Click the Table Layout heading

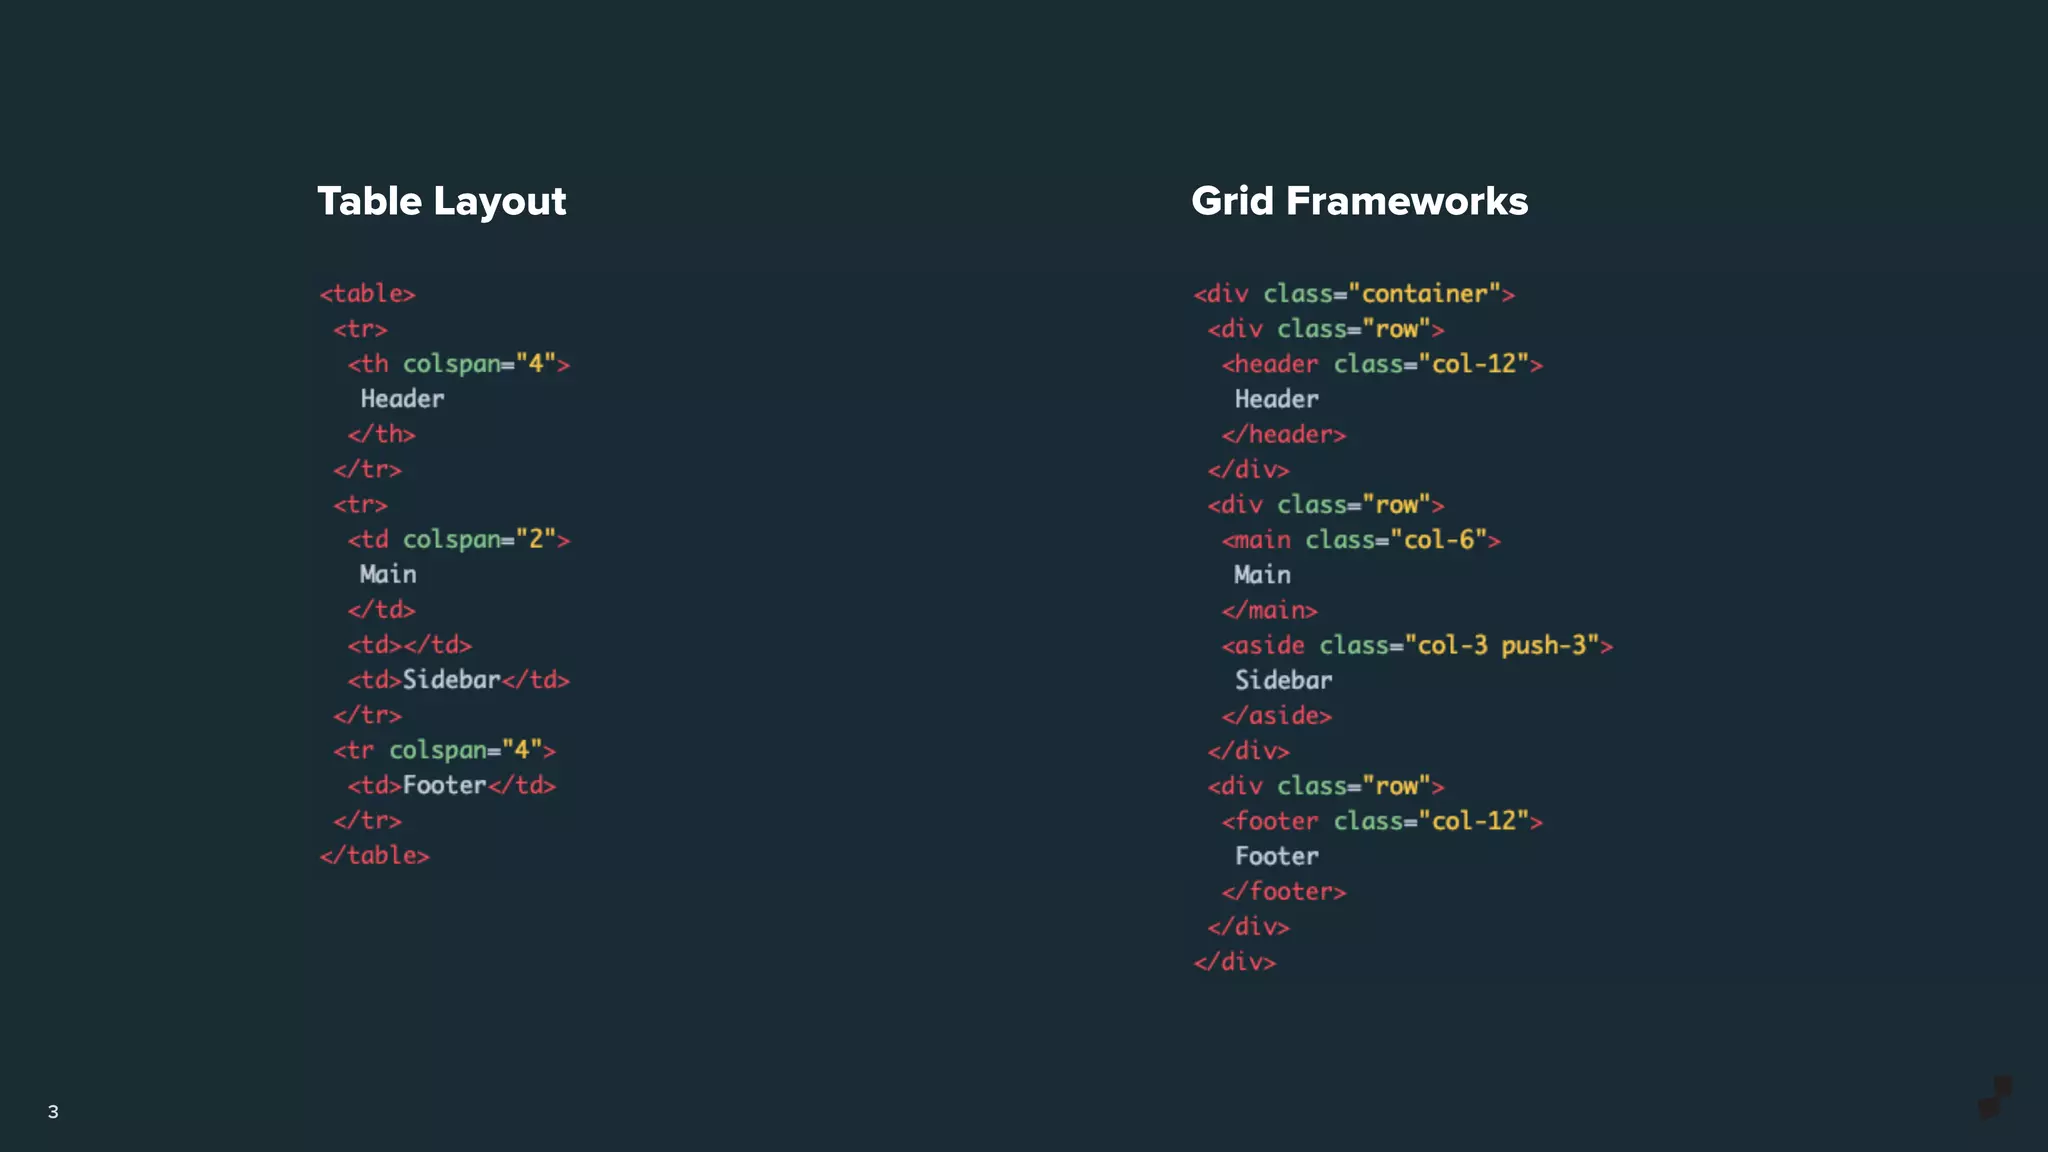(x=441, y=202)
